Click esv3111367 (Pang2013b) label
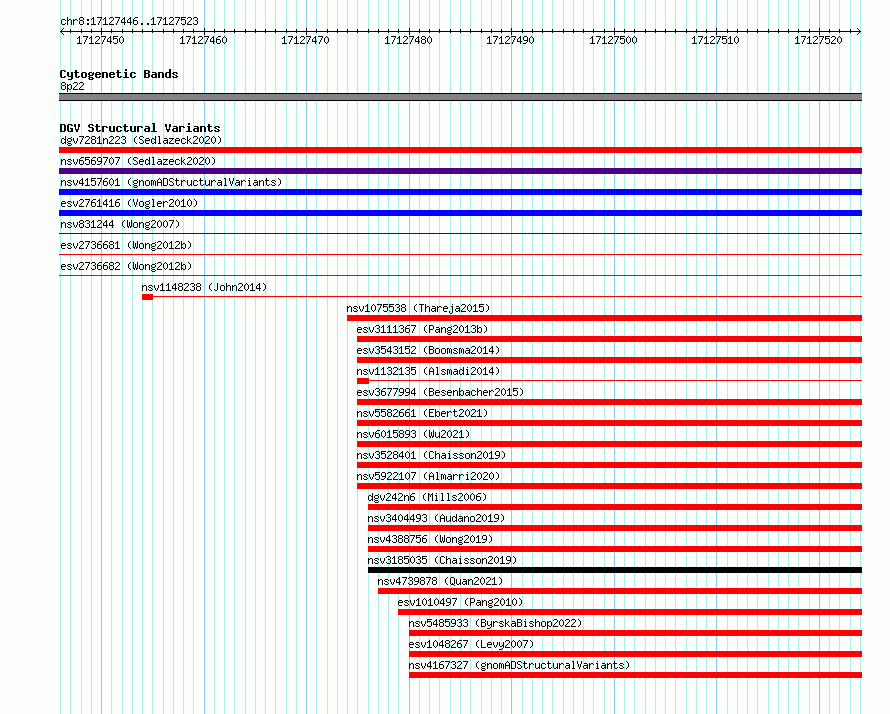 click(422, 329)
